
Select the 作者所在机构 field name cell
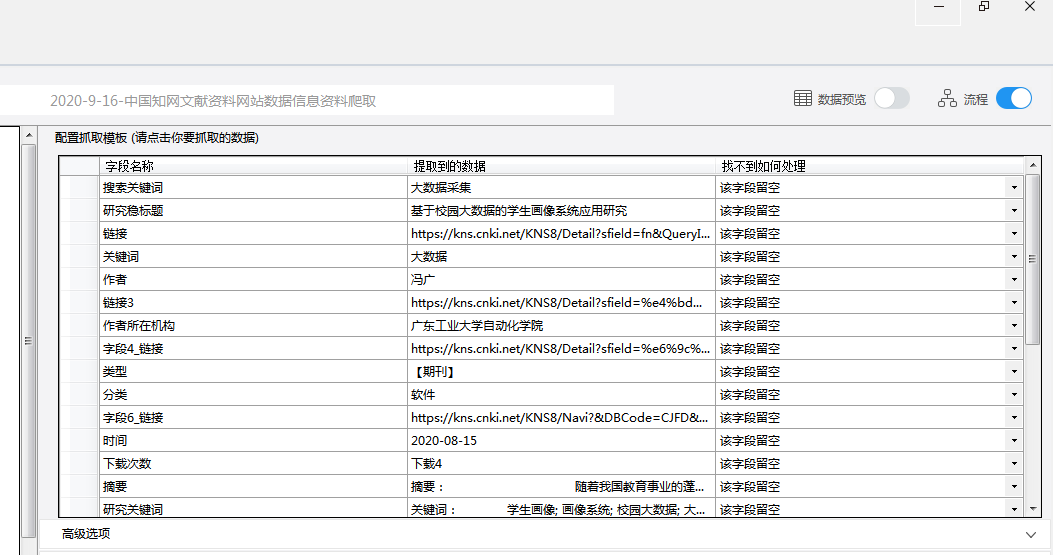[x=253, y=325]
